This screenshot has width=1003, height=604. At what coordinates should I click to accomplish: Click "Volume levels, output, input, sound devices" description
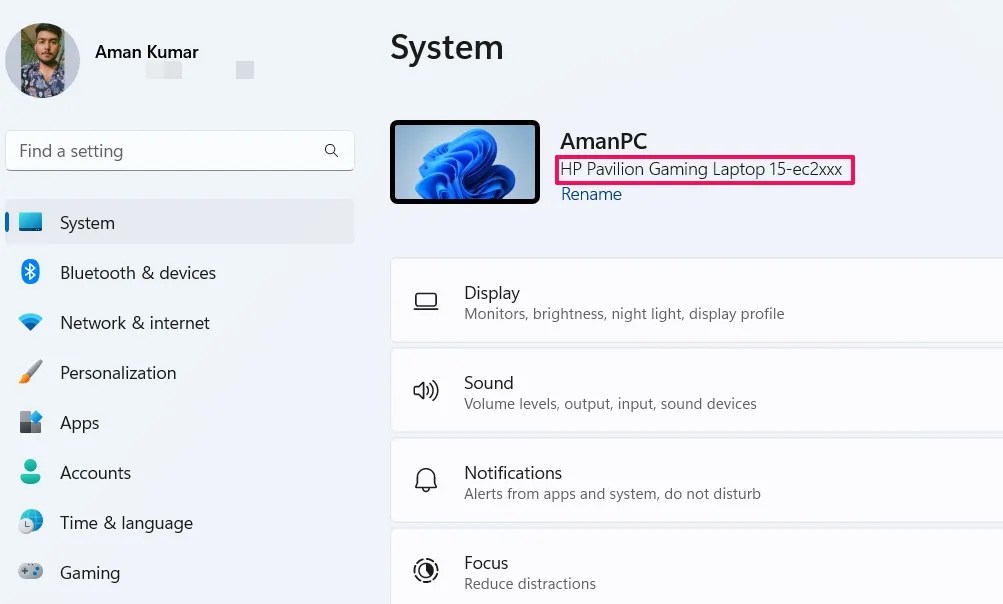pos(610,404)
